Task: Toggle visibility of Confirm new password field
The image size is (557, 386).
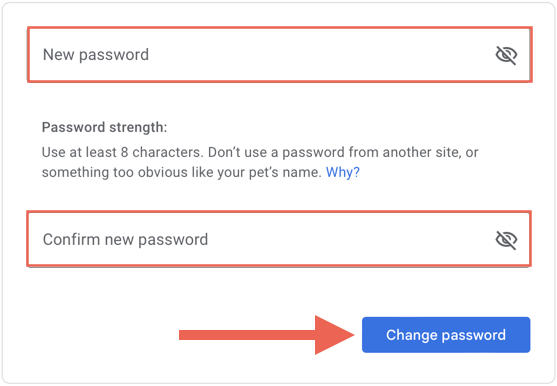Action: 506,240
